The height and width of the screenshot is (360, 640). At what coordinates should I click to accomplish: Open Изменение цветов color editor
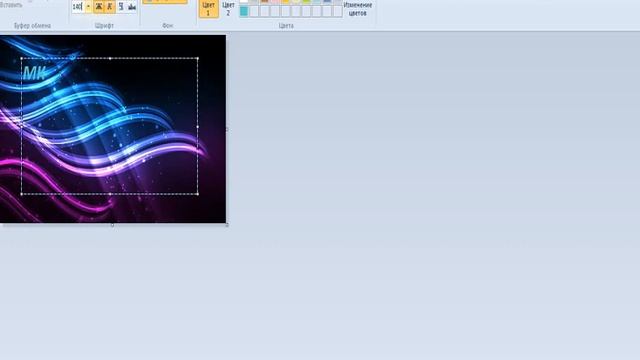[358, 9]
